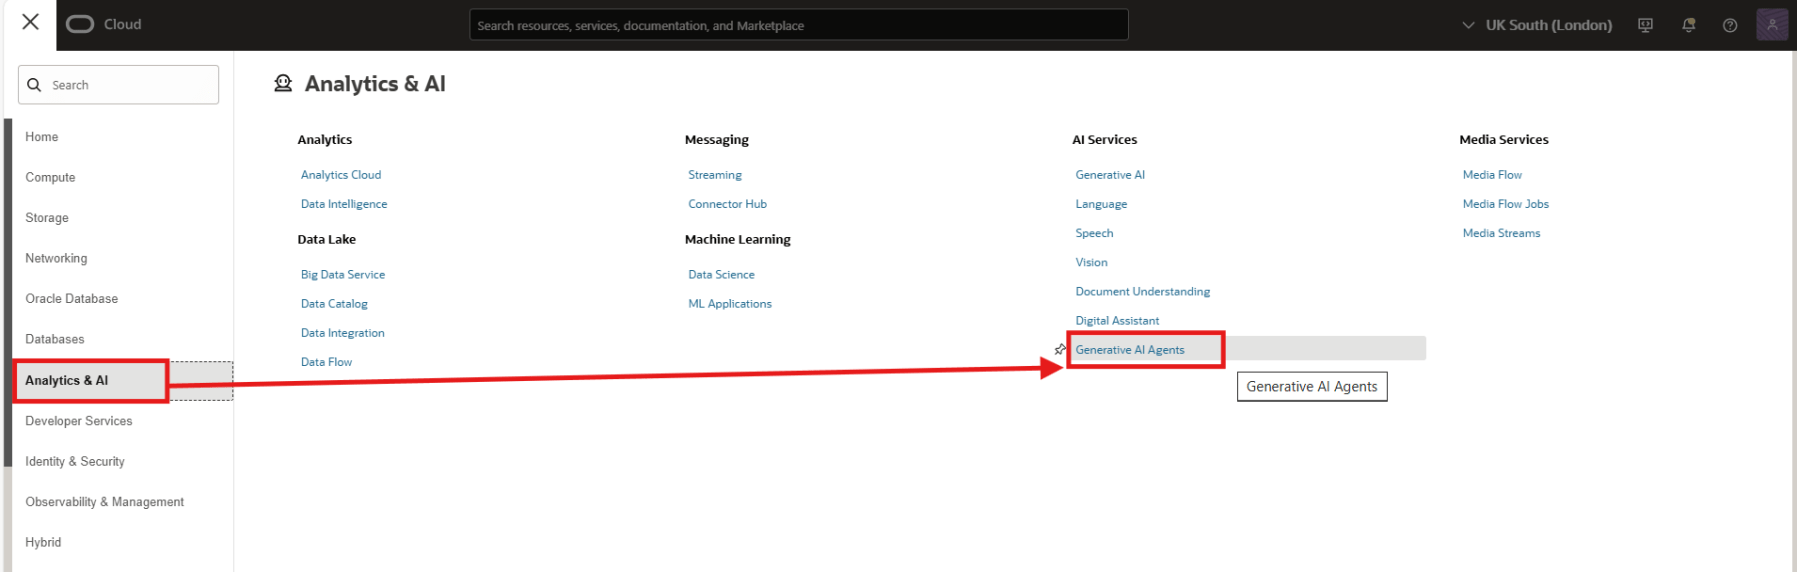Screen dimensions: 1797x572
Task: Open the notifications bell
Action: pos(1688,25)
